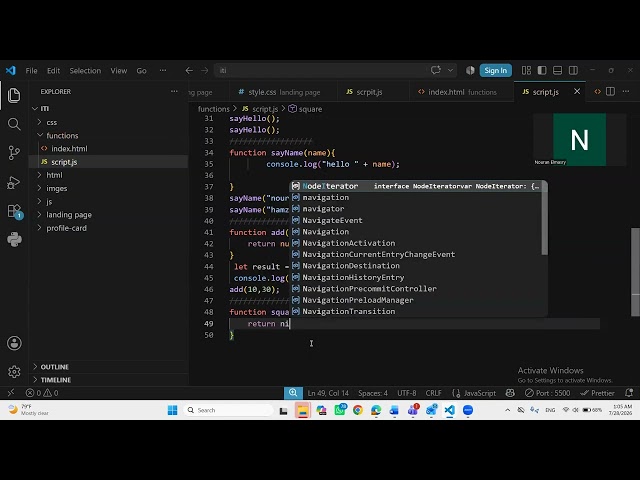Click Ln 49, Col 14 indicator
640x480 pixels.
[x=328, y=393]
